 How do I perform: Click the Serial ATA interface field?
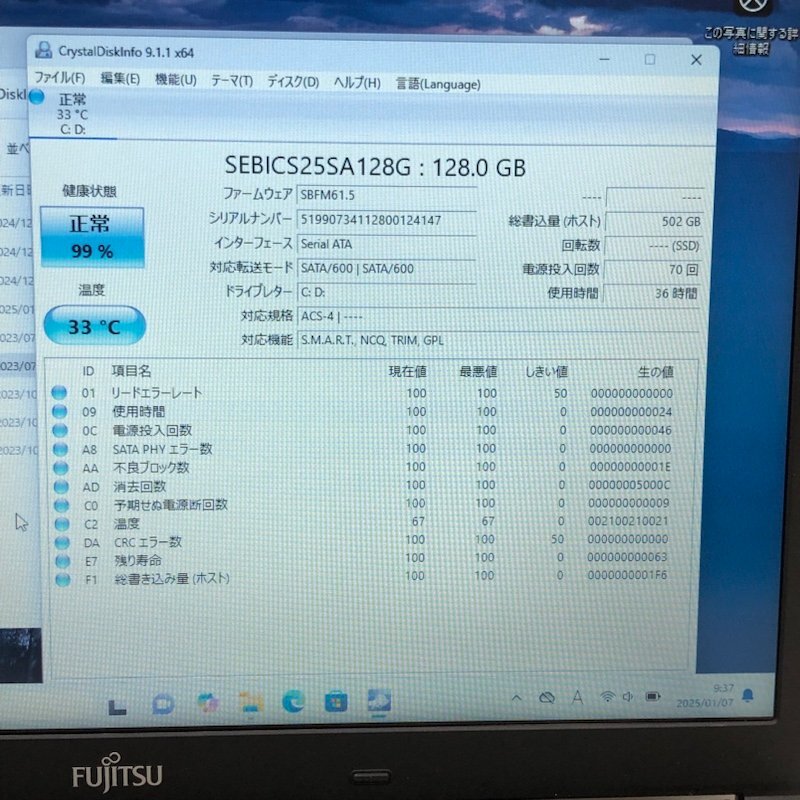386,244
